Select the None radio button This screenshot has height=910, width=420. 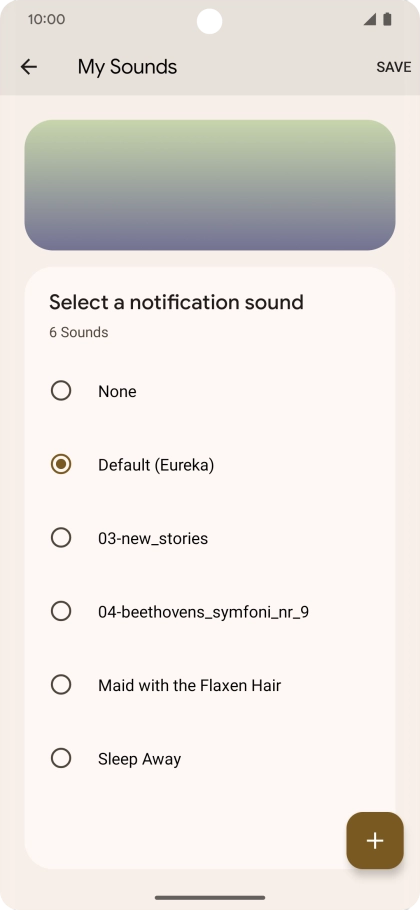click(61, 391)
